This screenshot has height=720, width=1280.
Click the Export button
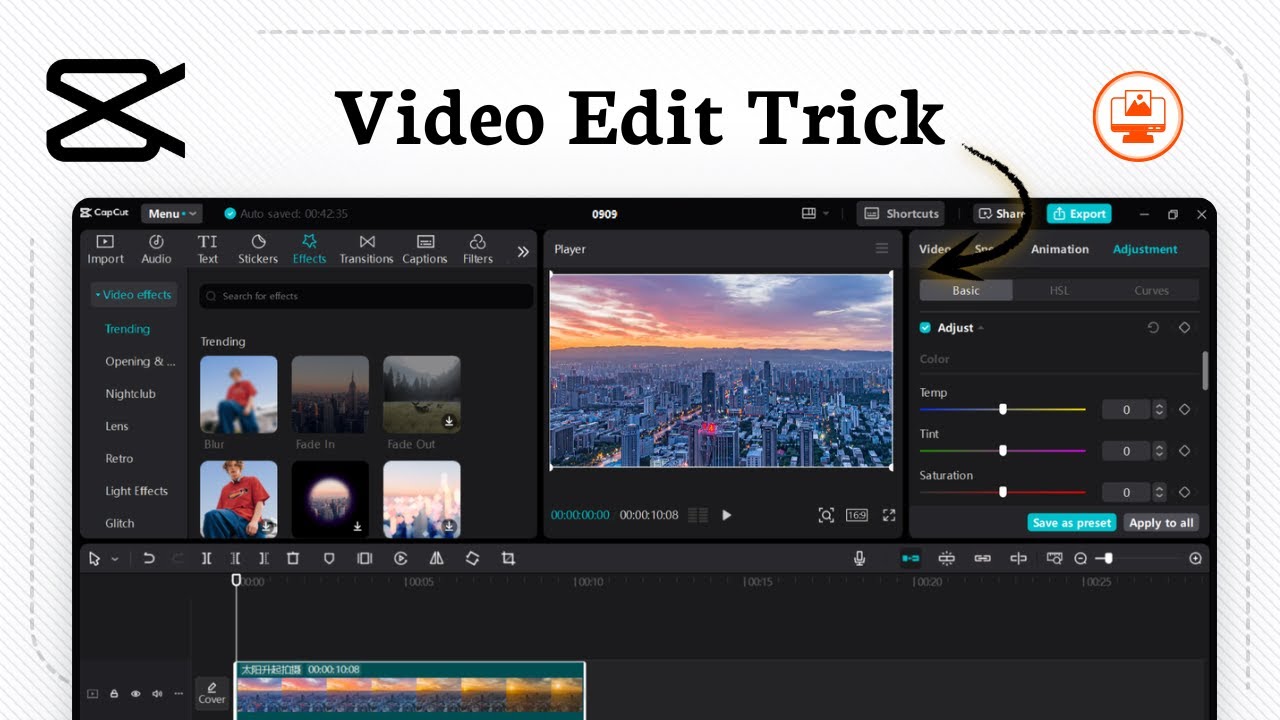coord(1079,213)
